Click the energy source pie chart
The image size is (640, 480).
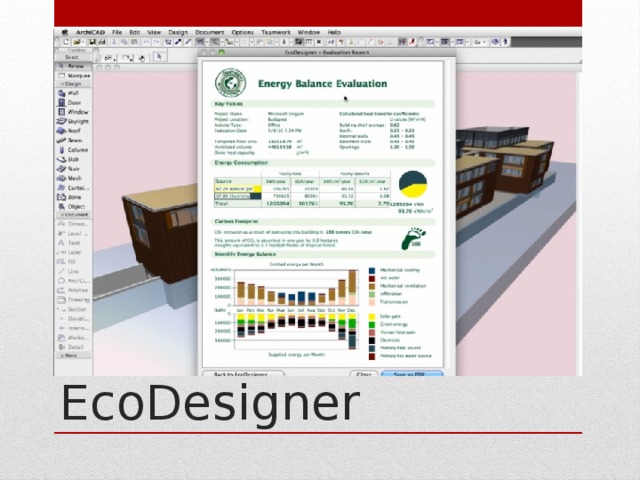click(x=413, y=184)
